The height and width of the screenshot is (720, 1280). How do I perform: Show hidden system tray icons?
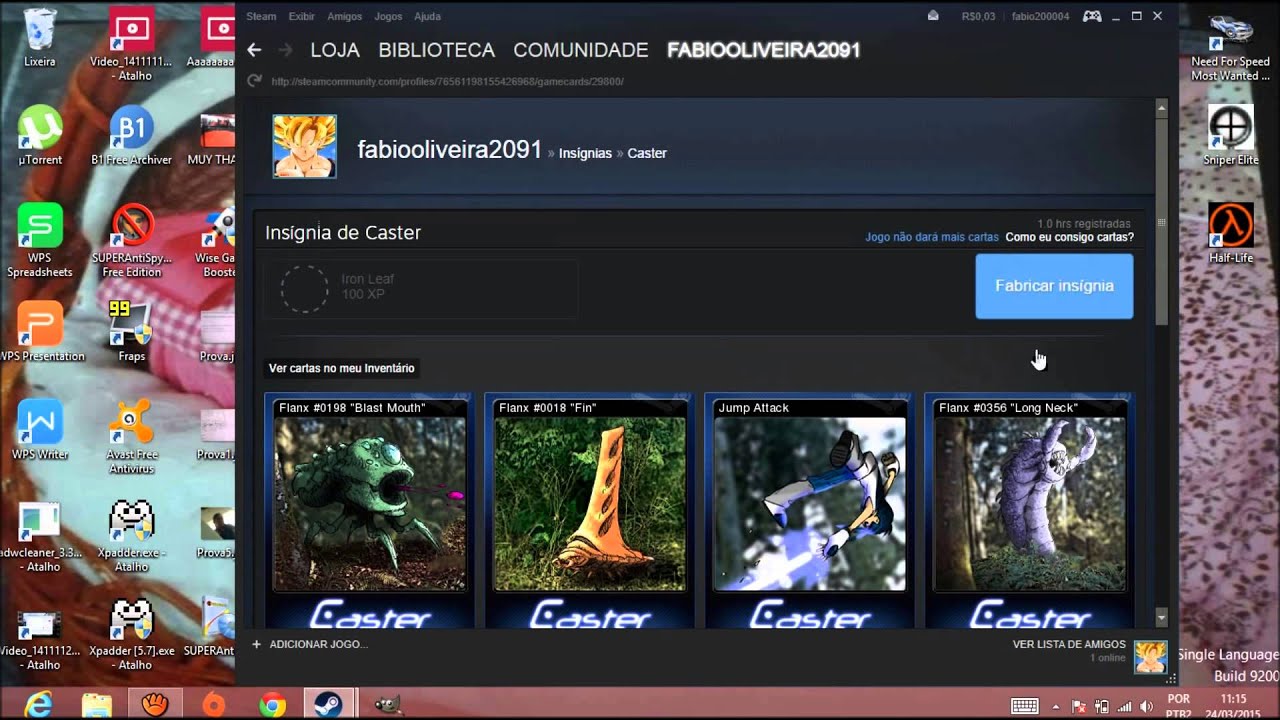(1055, 706)
